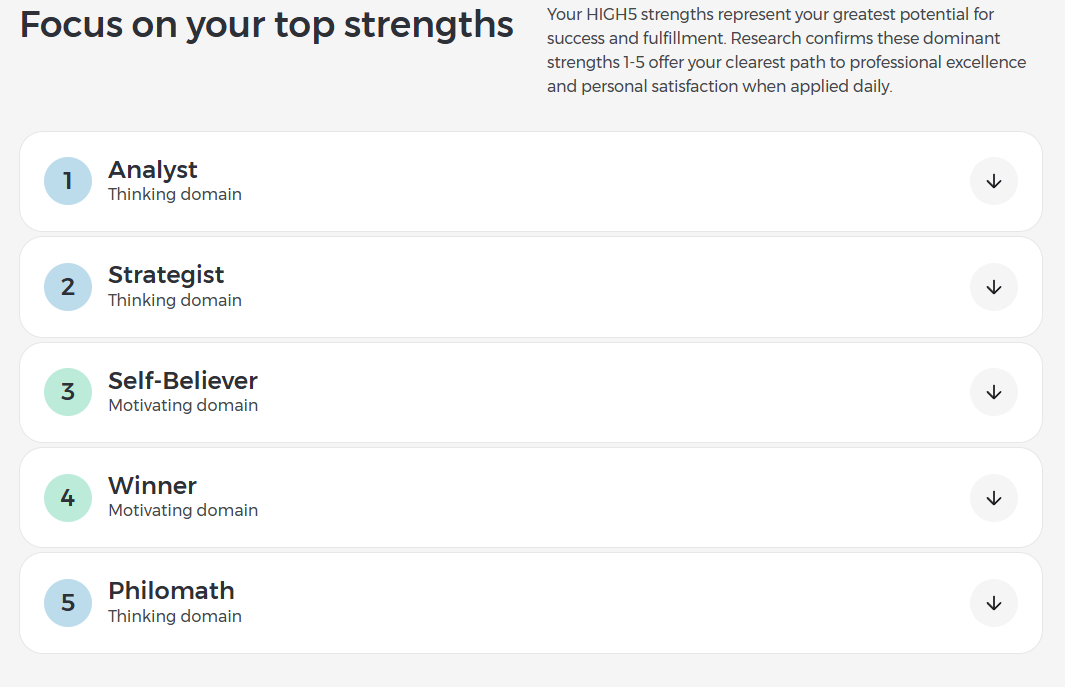Open the Winner strength entry
The width and height of the screenshot is (1065, 687).
coord(152,486)
